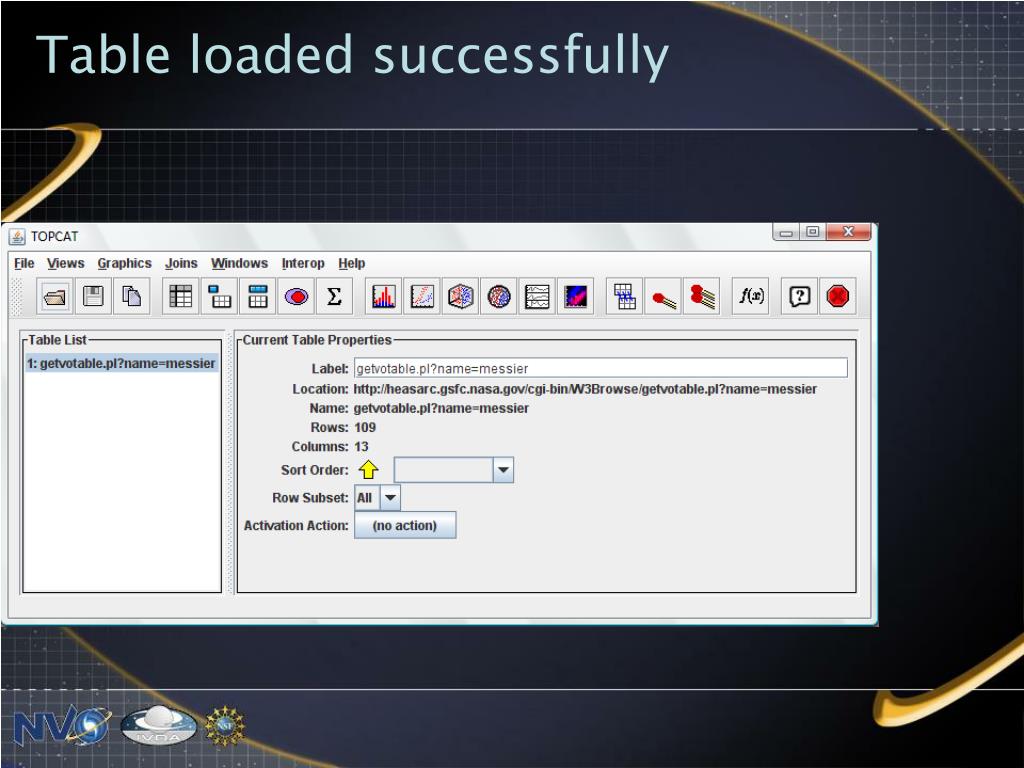Open the Joins menu

pyautogui.click(x=181, y=263)
